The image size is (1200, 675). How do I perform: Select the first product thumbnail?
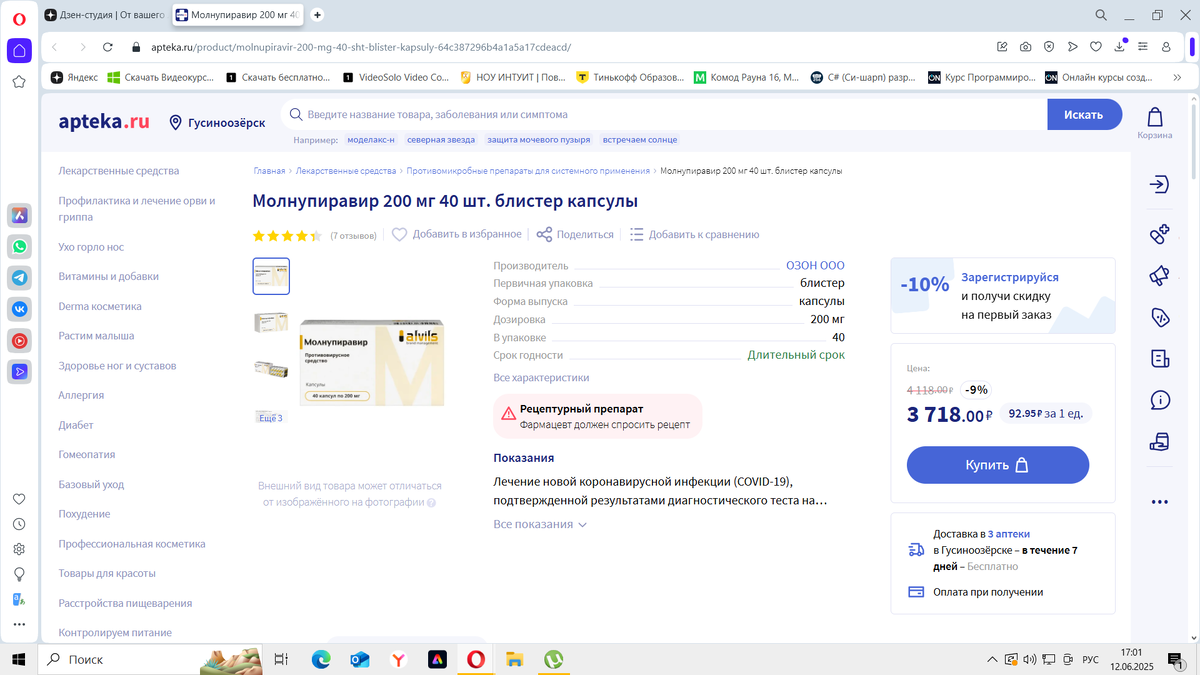pyautogui.click(x=271, y=276)
